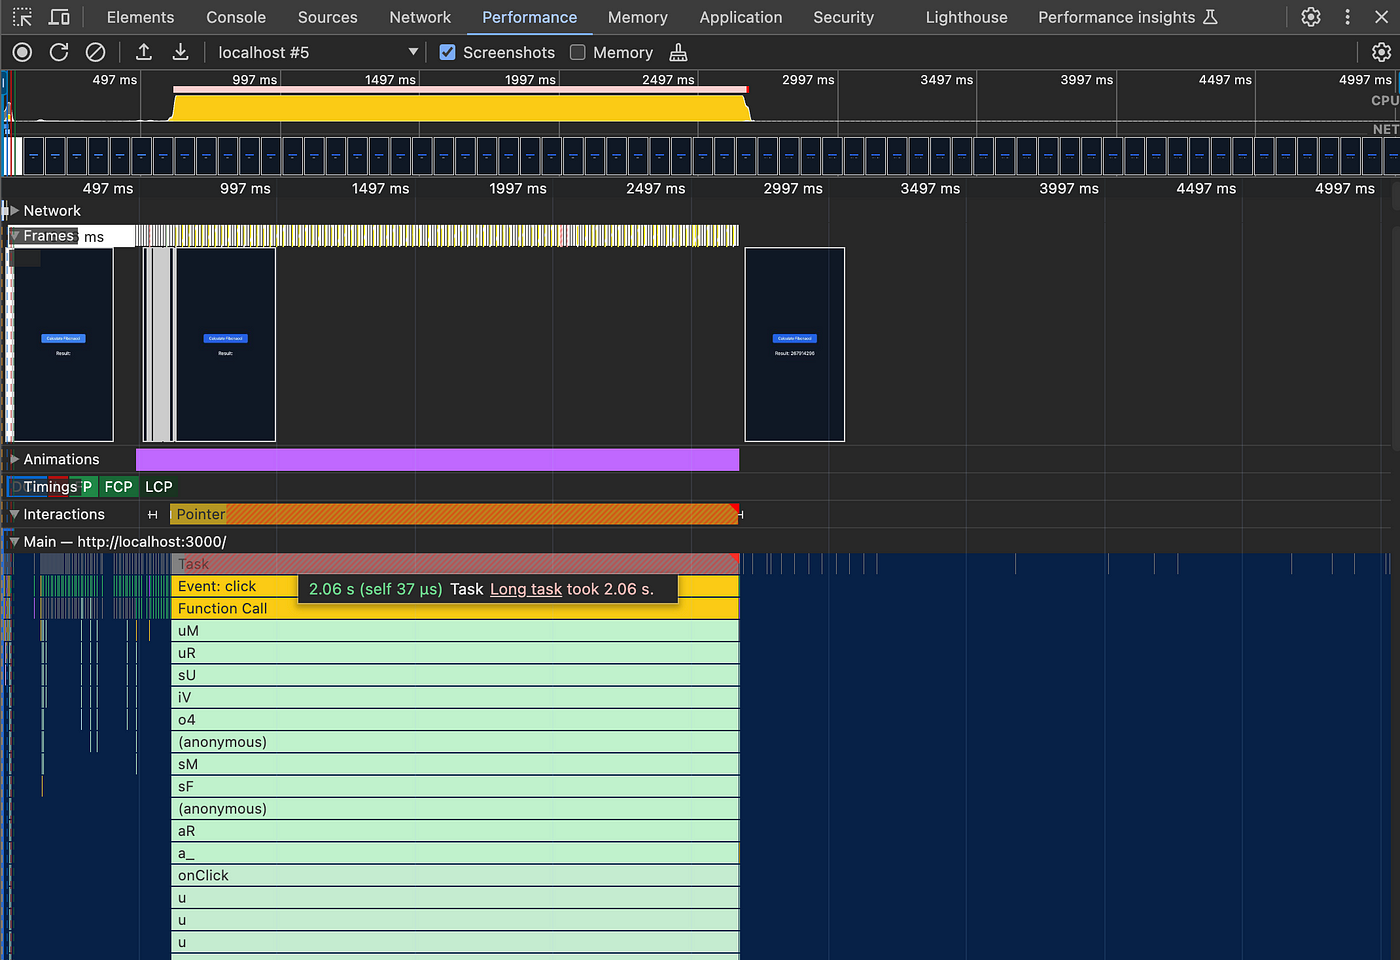Screen dimensions: 1400x960
Task: Enable the Memory checkbox
Action: pyautogui.click(x=578, y=52)
